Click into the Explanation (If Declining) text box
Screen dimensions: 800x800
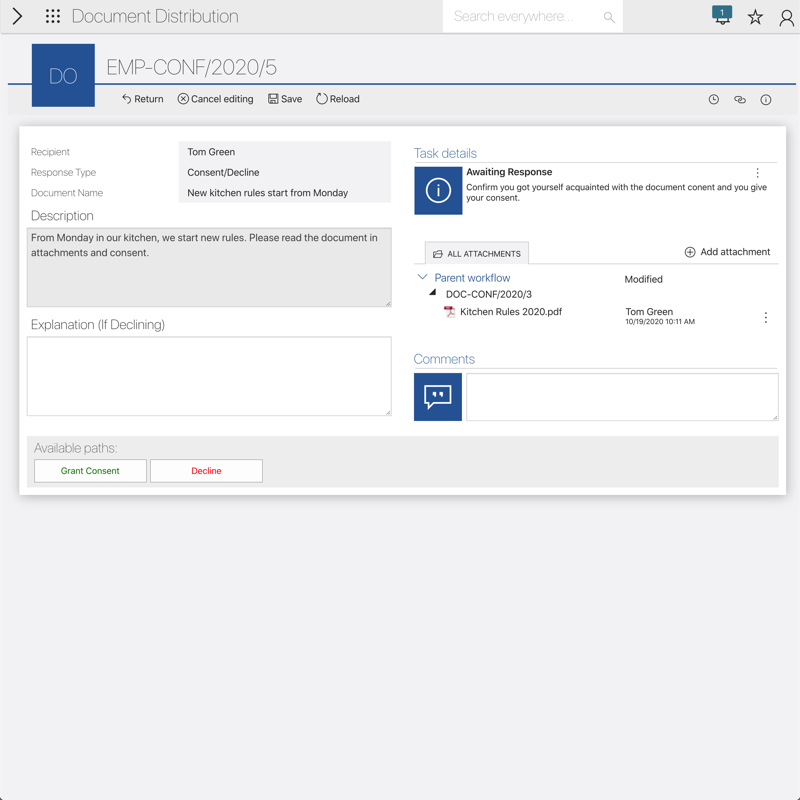(x=209, y=375)
